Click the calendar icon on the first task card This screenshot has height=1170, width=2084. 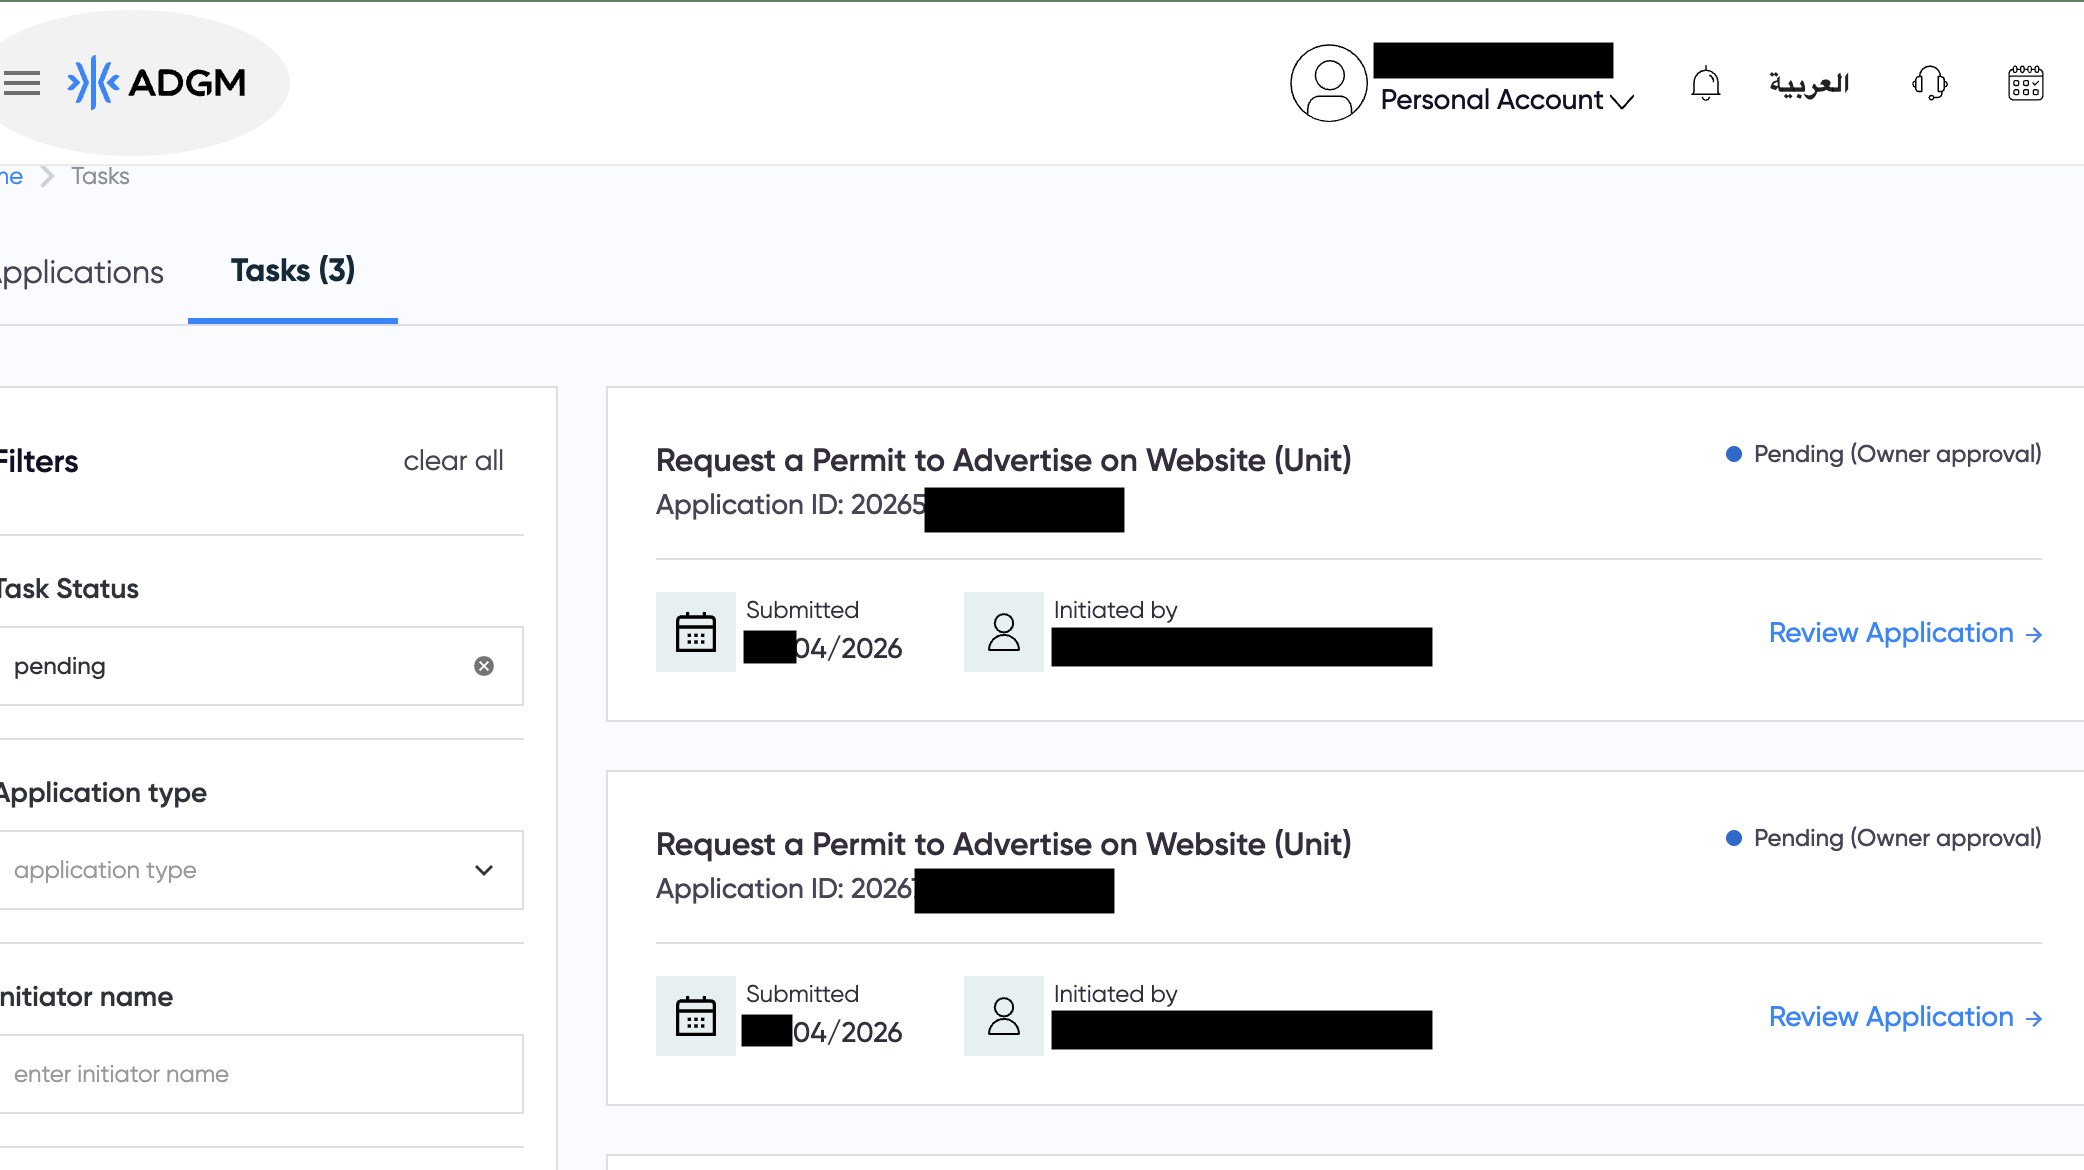click(695, 632)
